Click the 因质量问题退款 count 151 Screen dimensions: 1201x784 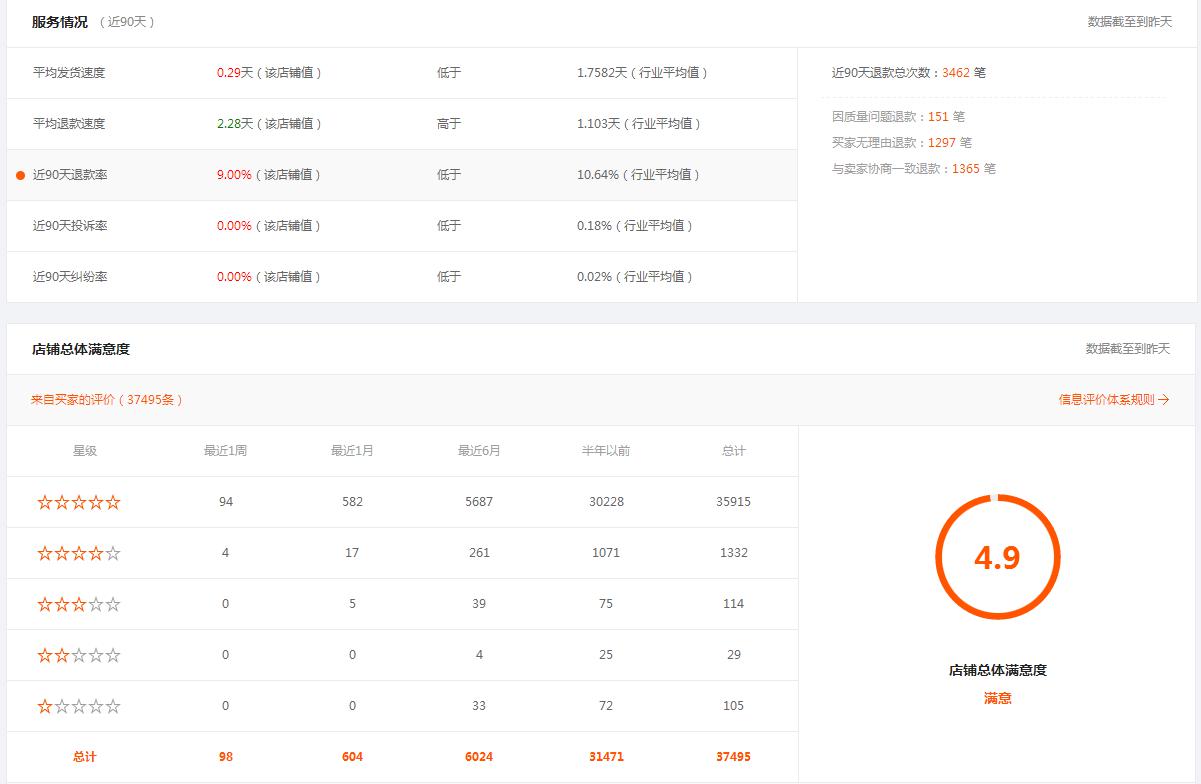point(938,117)
